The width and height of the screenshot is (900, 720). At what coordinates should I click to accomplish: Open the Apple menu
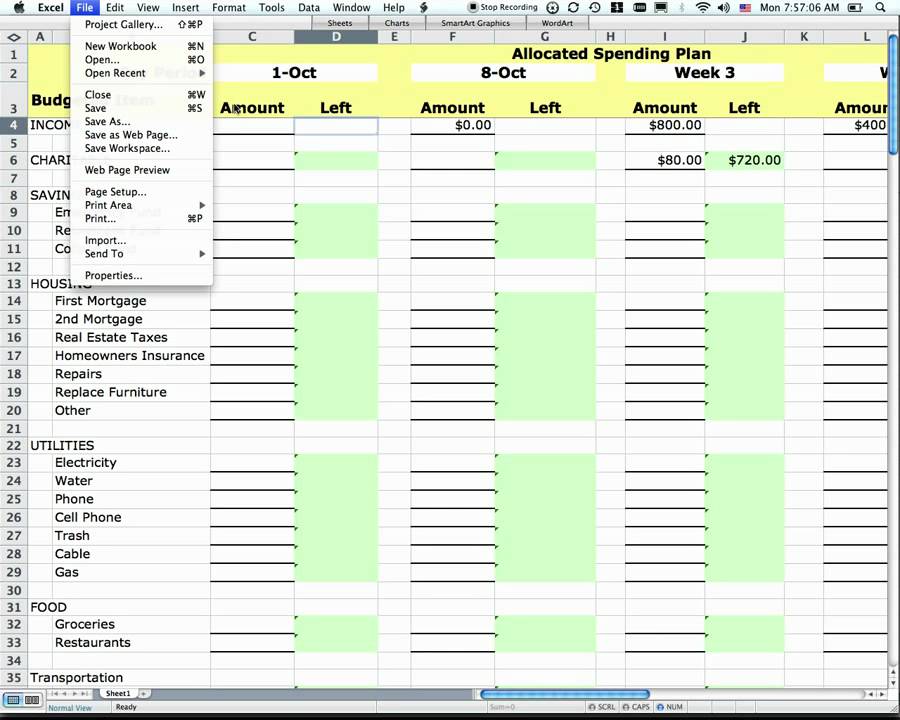20,7
